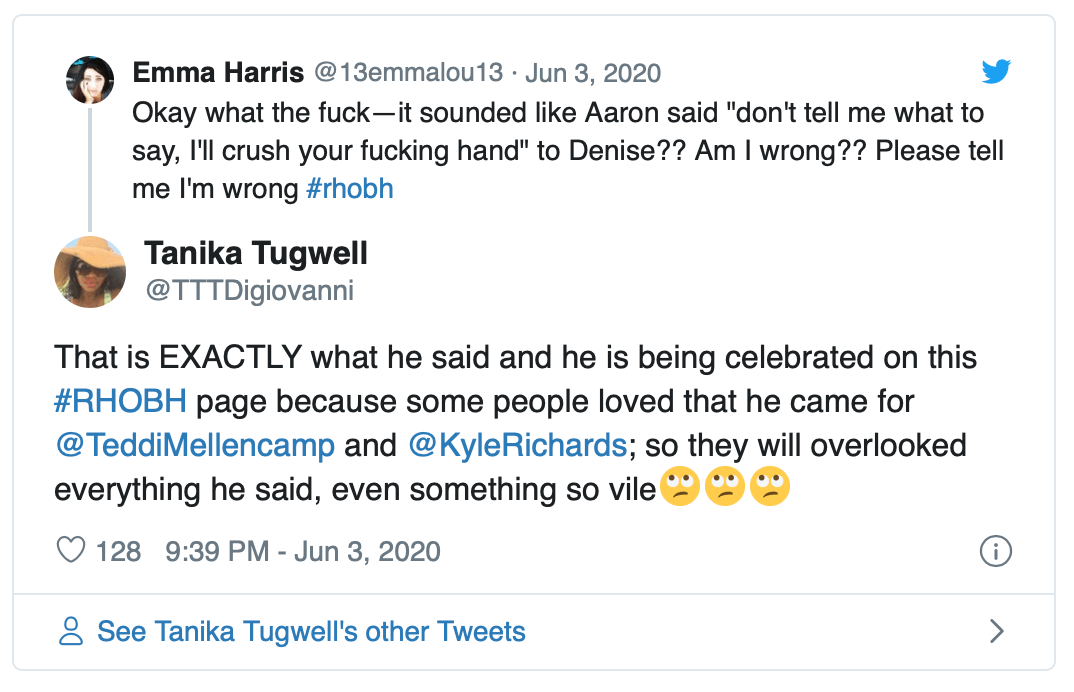Open the @TeddiMellencamp mention
The width and height of the screenshot is (1074, 692).
(195, 445)
